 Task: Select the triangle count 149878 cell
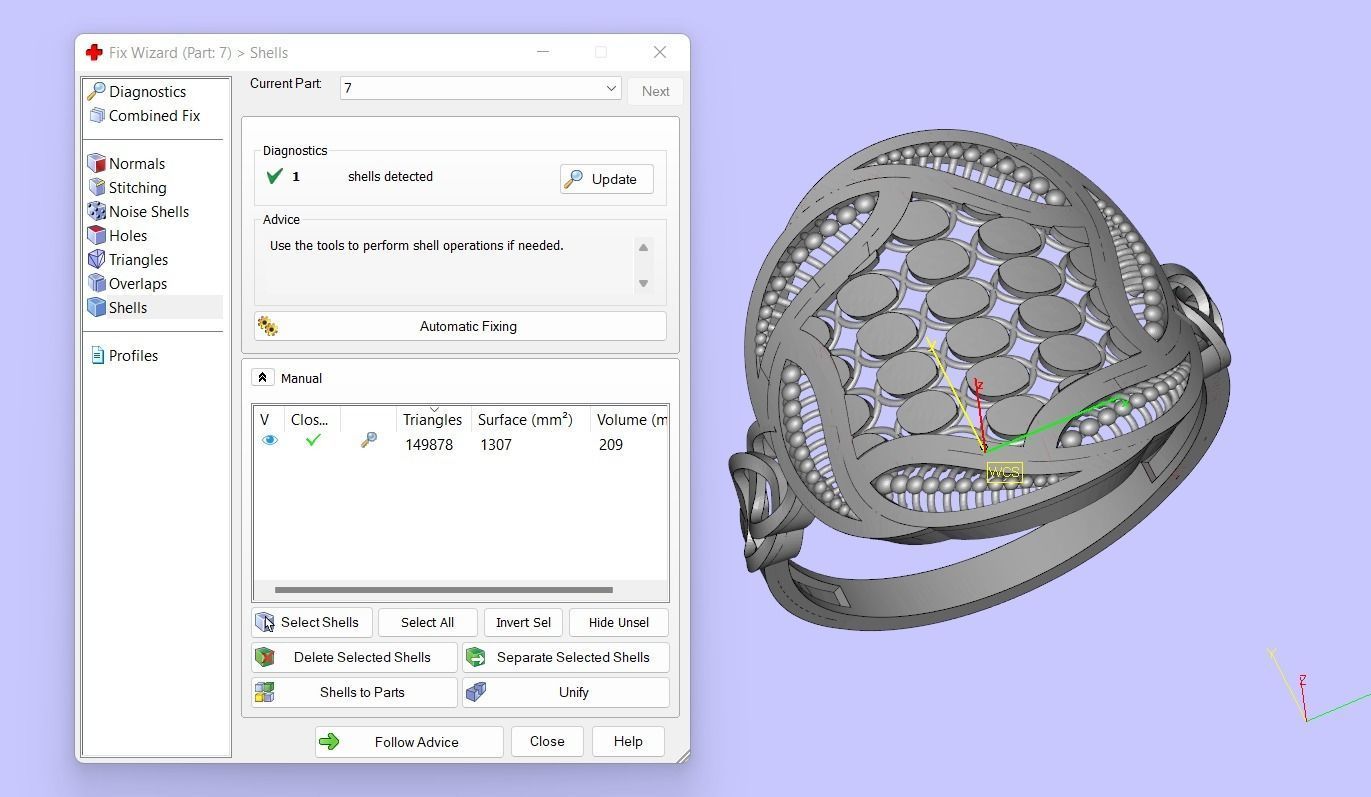click(429, 445)
